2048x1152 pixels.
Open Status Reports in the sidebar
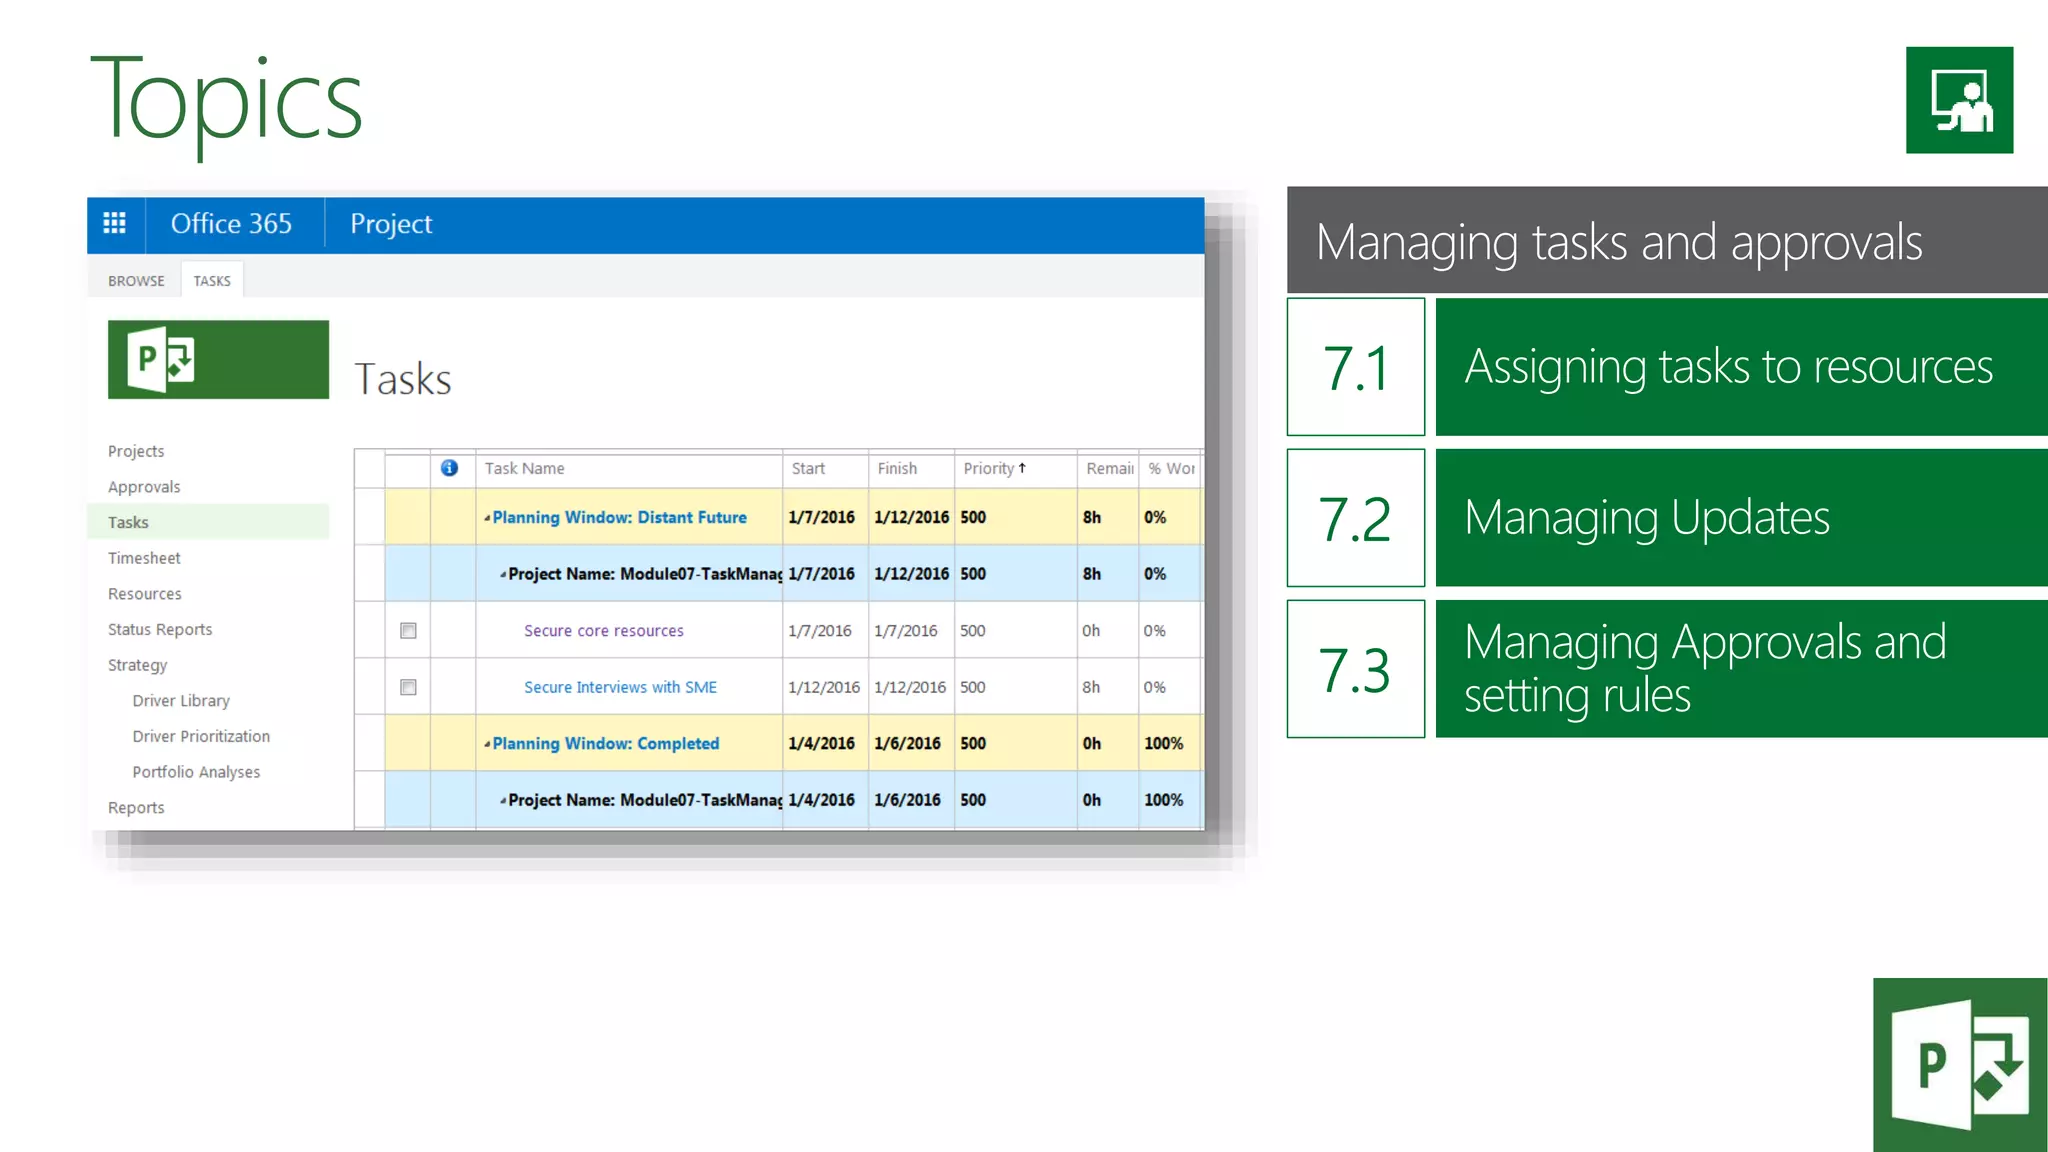click(160, 629)
